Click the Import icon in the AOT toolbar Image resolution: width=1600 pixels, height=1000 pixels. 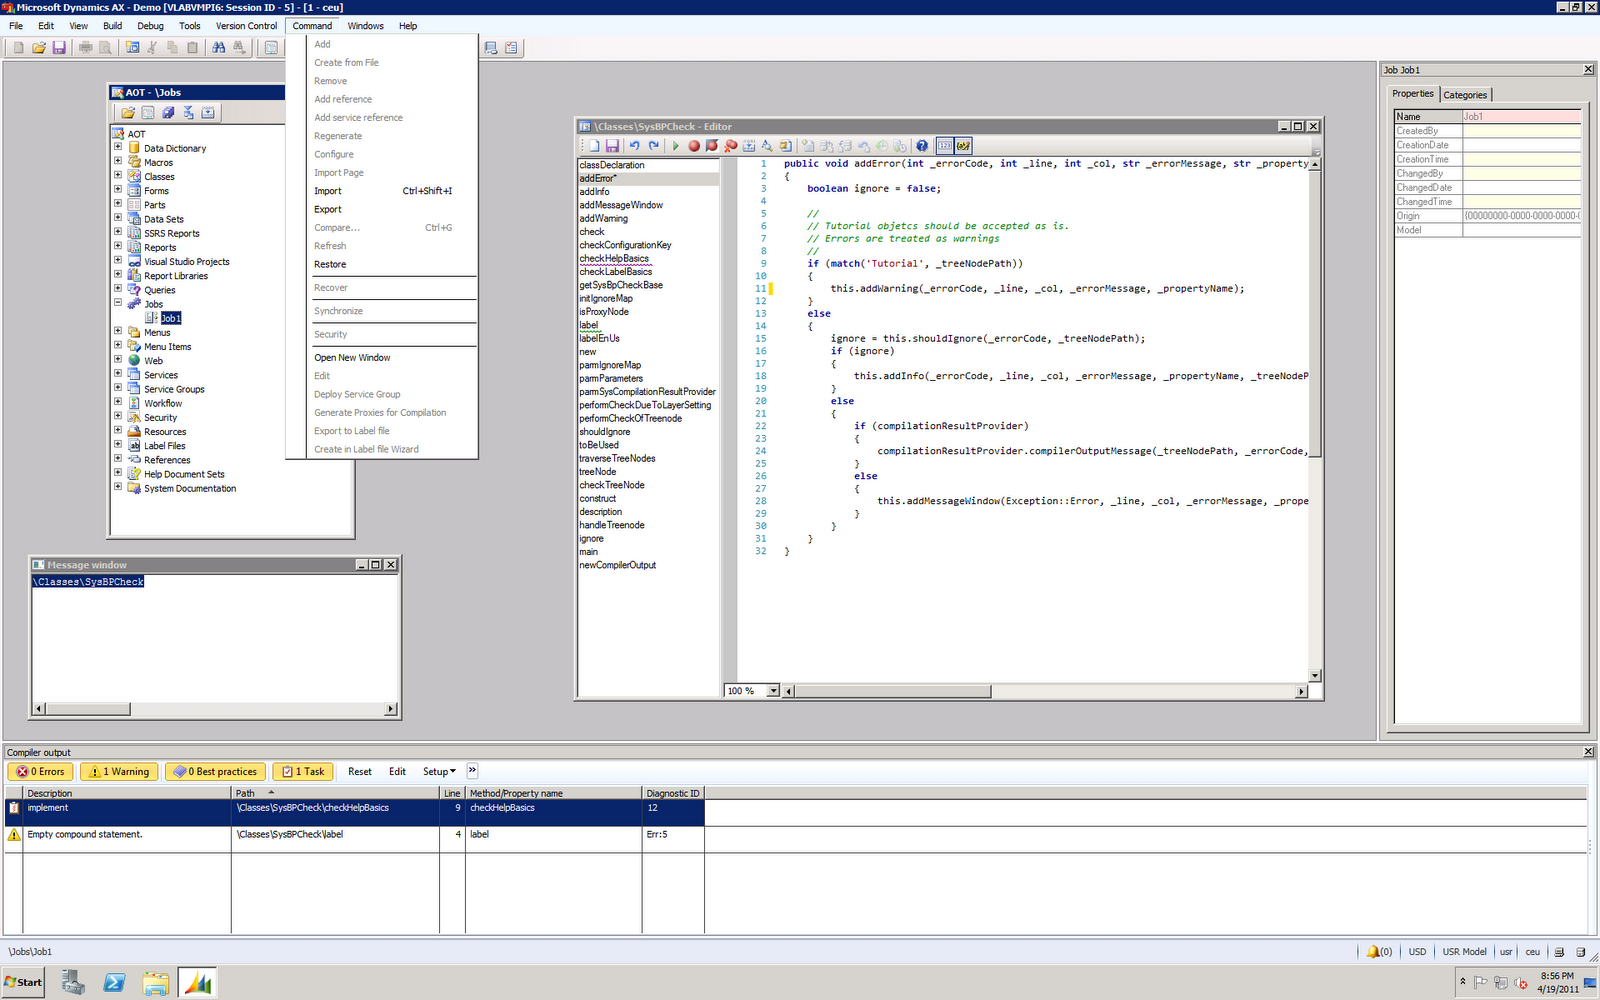click(188, 113)
